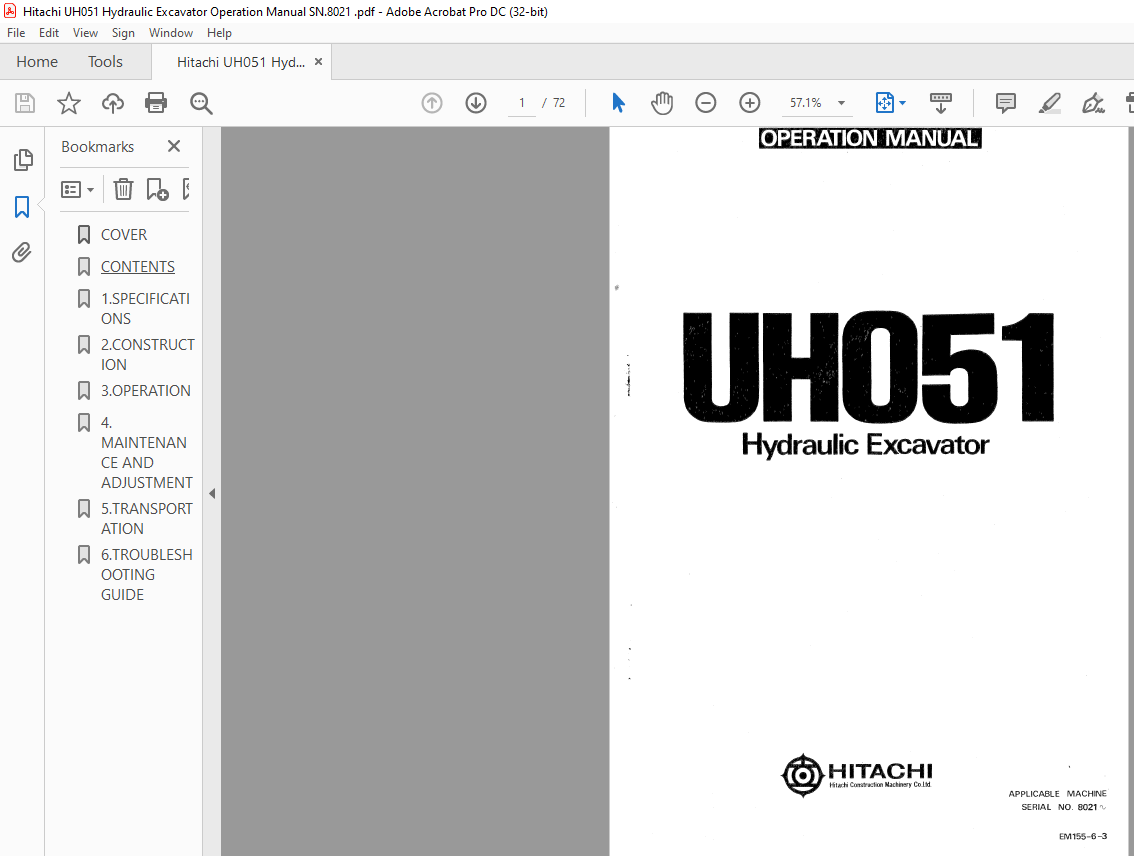Open the CONTENTS bookmark
The width and height of the screenshot is (1134, 856).
pos(137,267)
